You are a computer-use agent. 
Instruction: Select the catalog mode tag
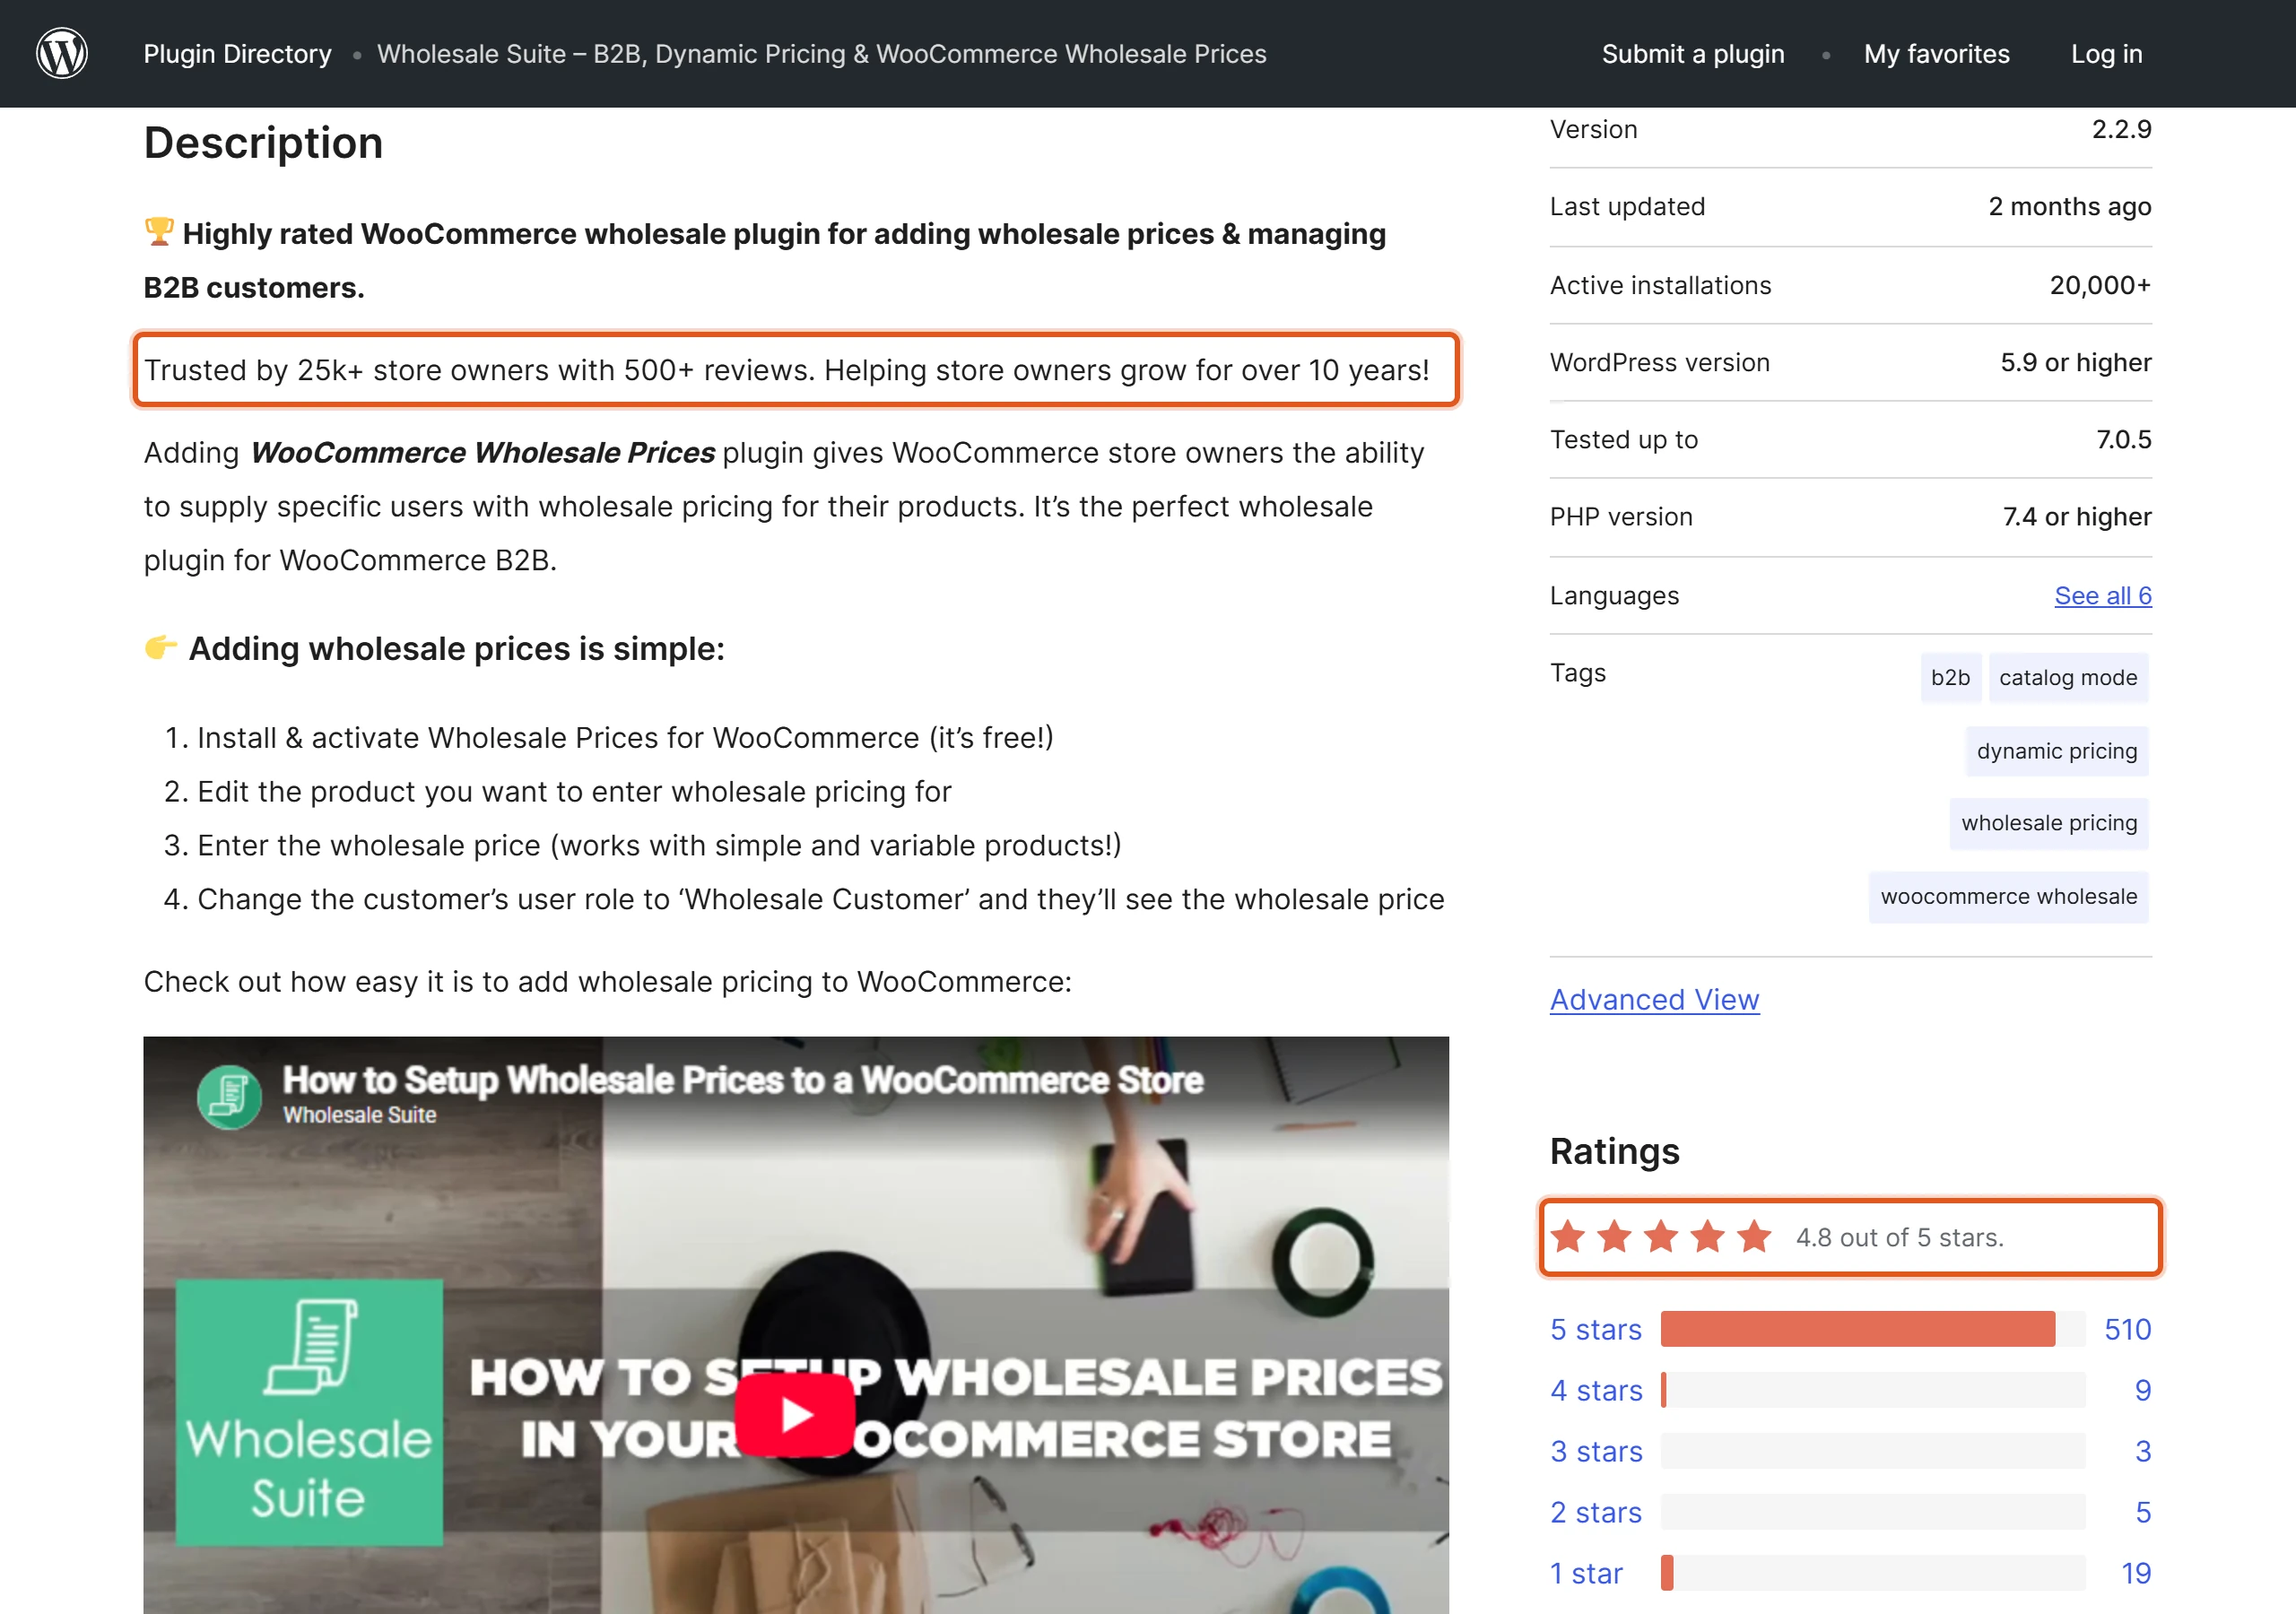point(2068,677)
